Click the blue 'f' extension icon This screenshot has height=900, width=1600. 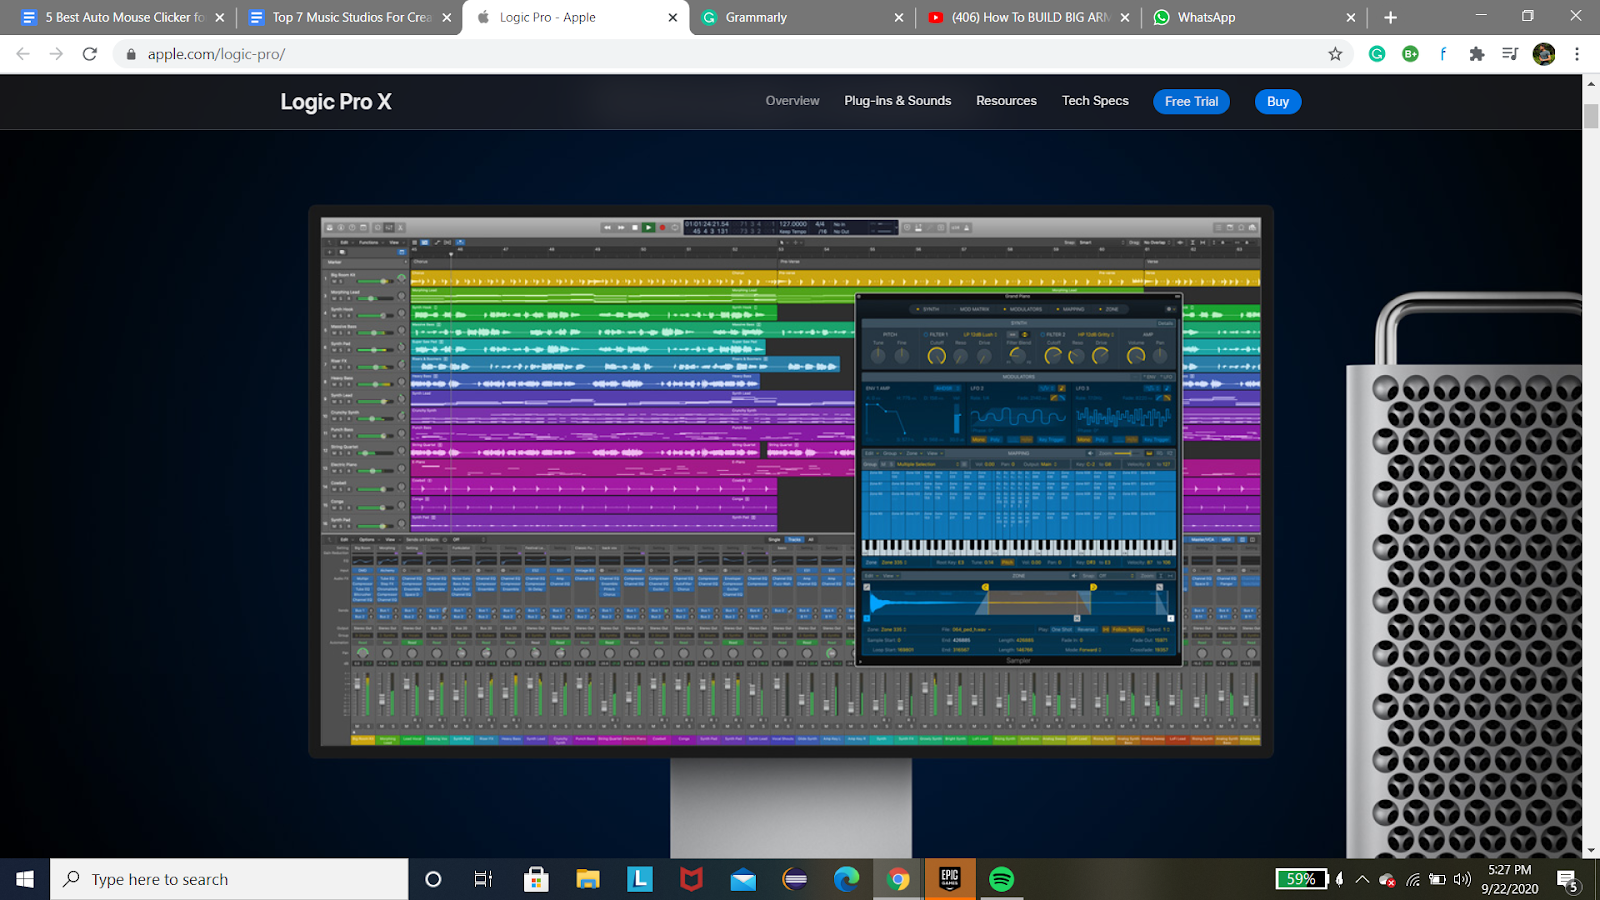[x=1443, y=54]
